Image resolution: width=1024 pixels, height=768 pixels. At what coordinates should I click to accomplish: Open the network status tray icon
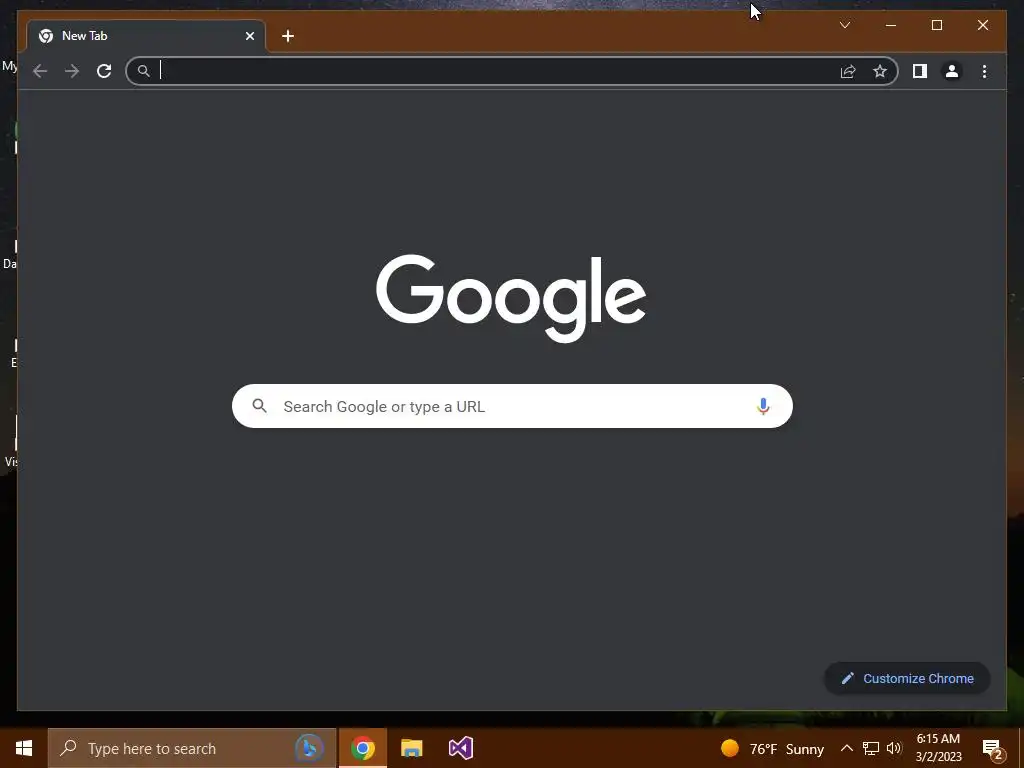tap(871, 748)
